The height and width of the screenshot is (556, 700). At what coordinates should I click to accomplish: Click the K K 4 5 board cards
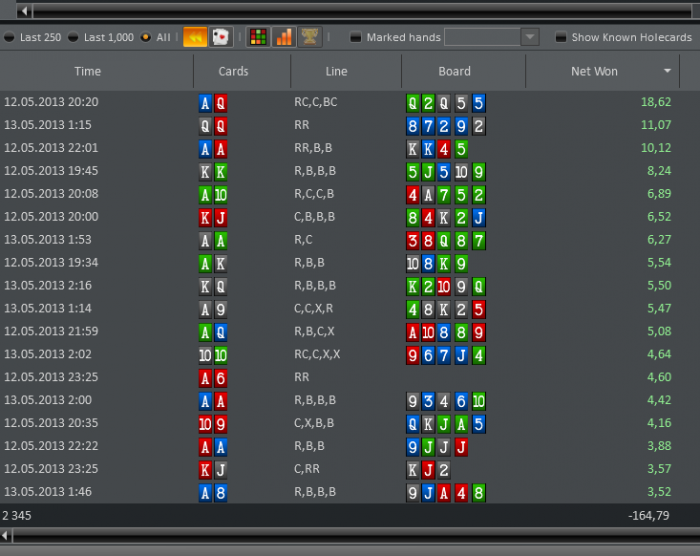pos(437,149)
